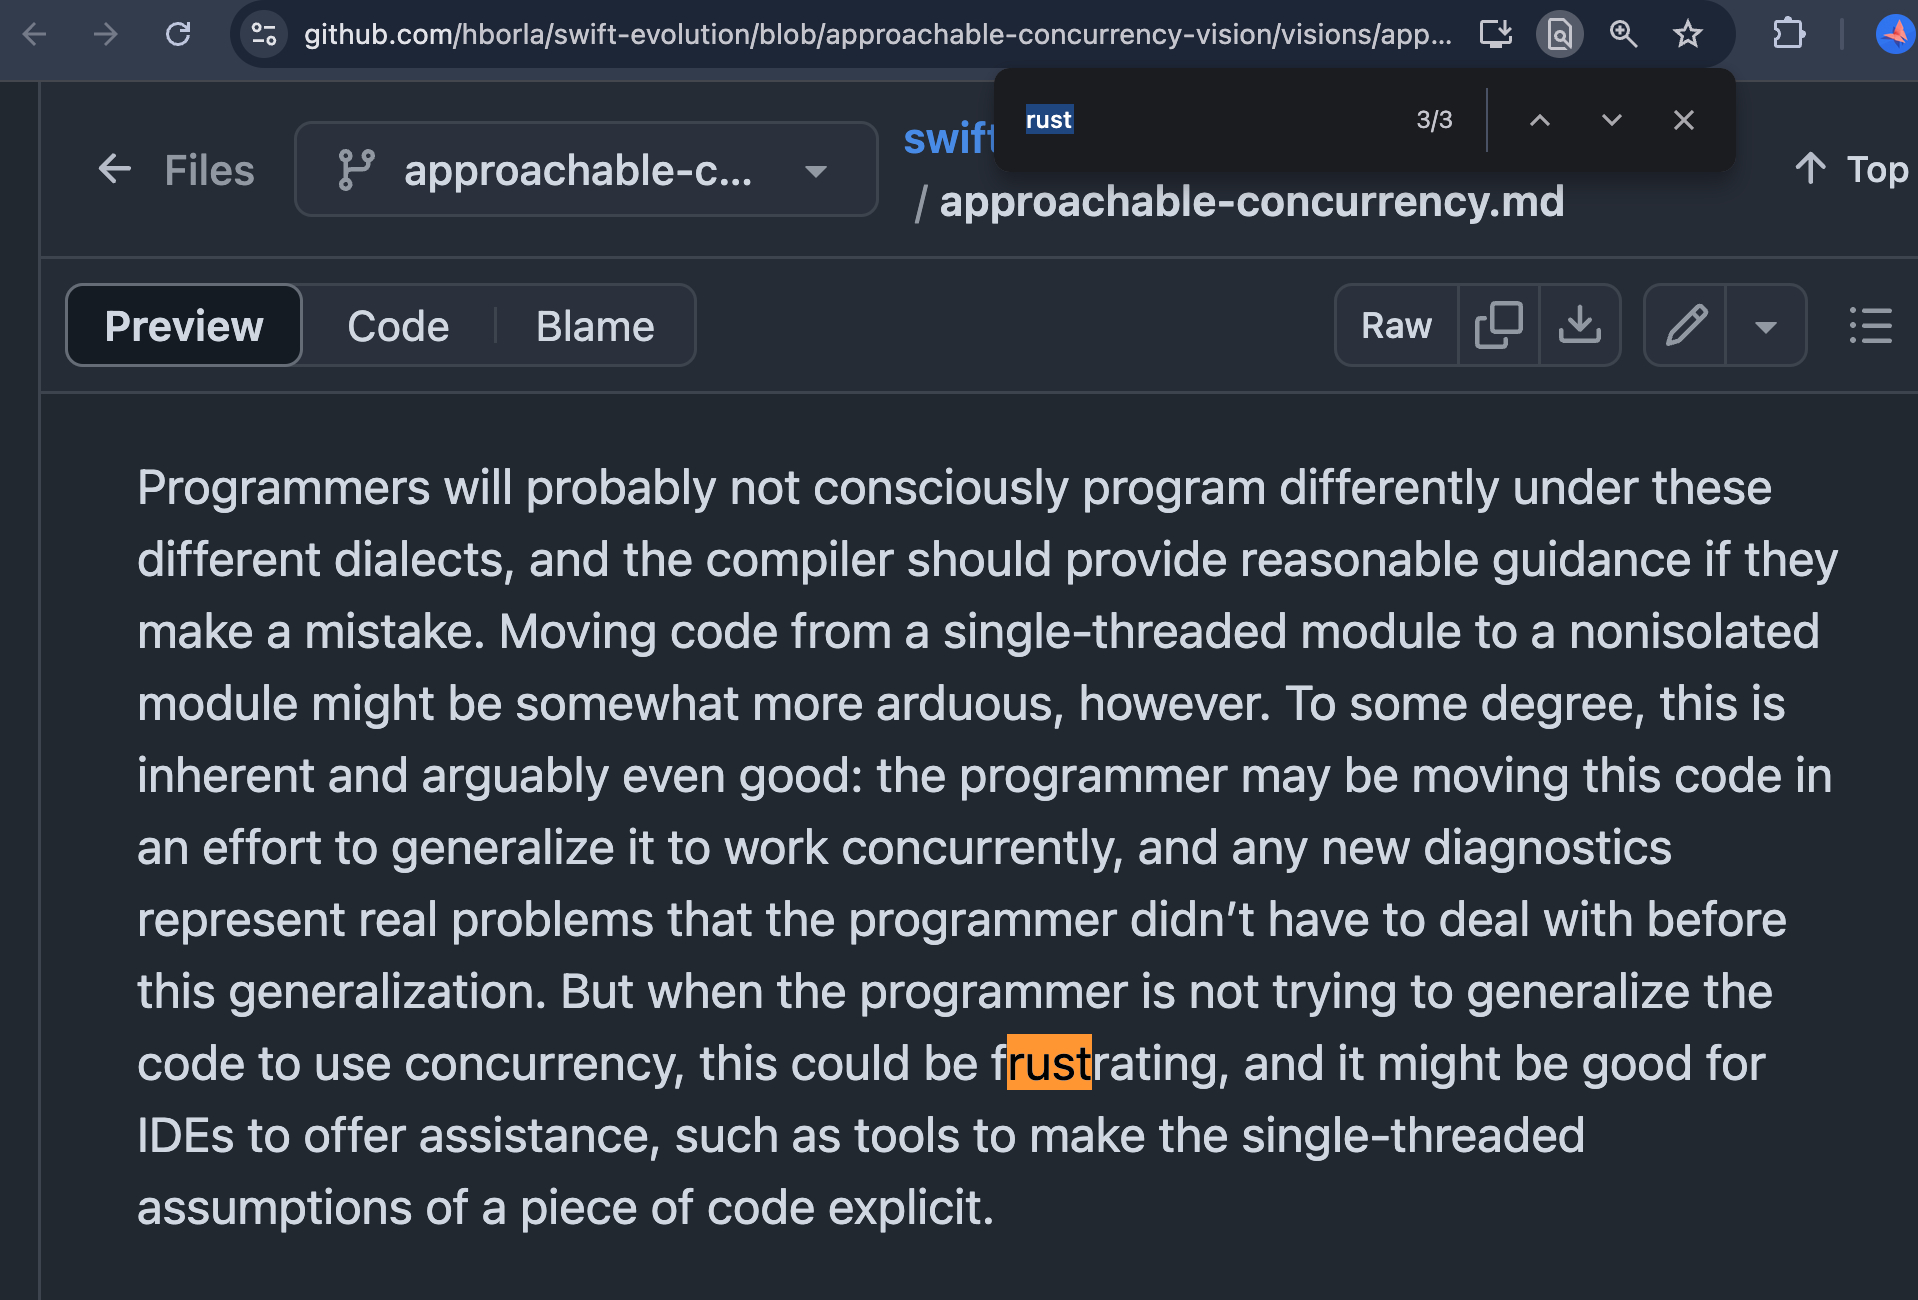Switch to the Blame tab
Image resolution: width=1918 pixels, height=1300 pixels.
(x=595, y=326)
